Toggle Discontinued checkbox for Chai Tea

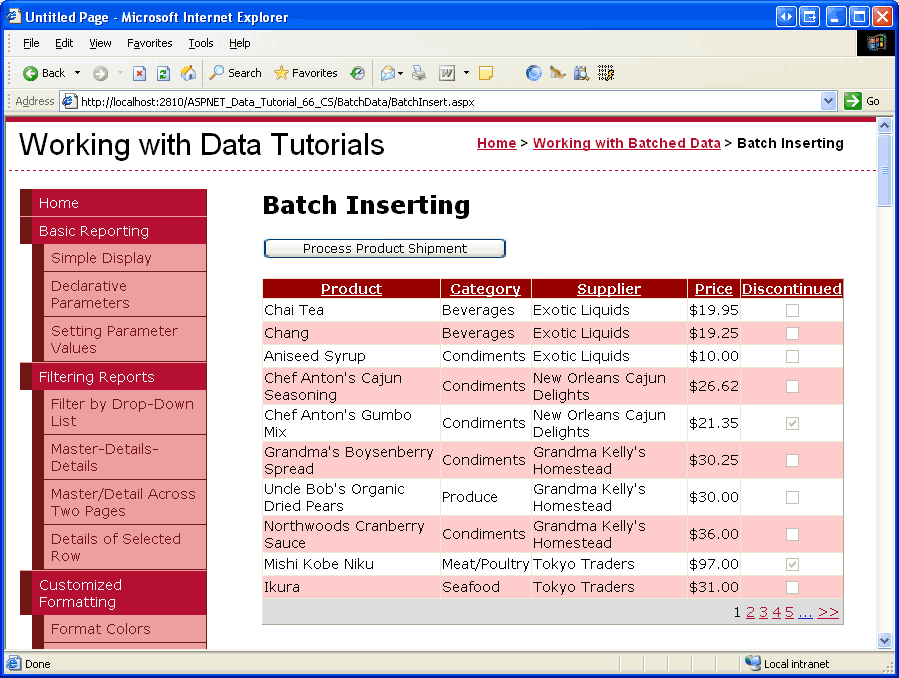point(792,311)
